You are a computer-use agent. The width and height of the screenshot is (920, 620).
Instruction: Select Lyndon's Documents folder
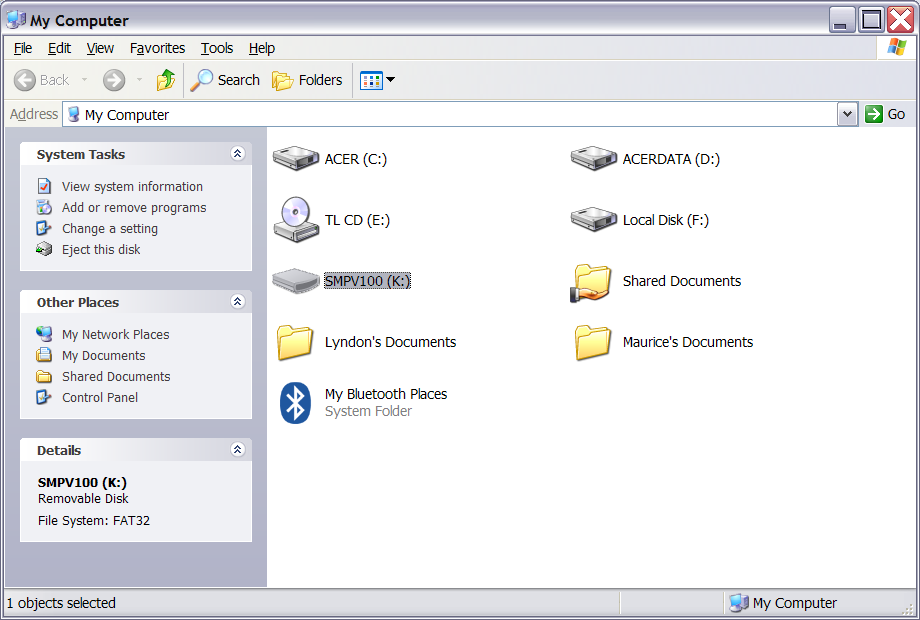pos(296,342)
